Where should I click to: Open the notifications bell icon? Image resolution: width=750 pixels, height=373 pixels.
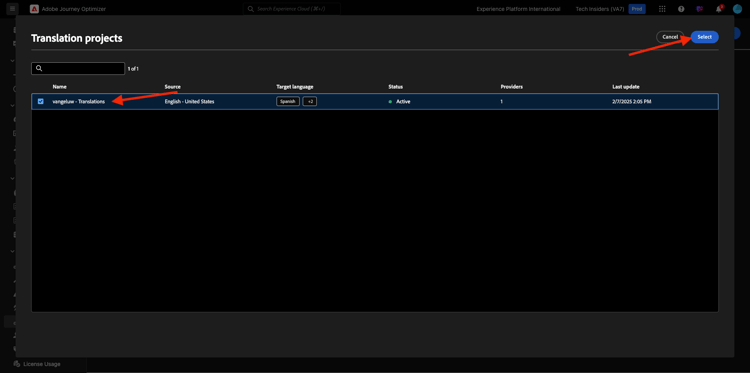click(x=719, y=9)
